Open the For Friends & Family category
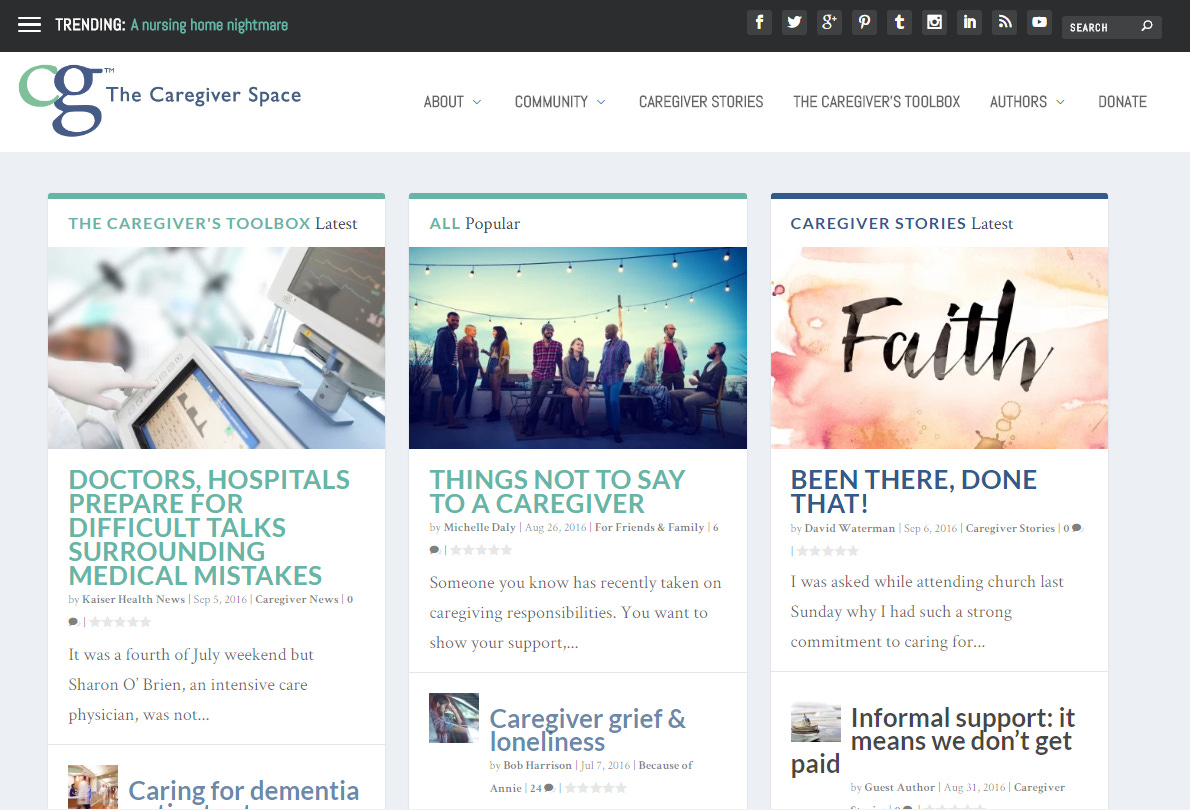The image size is (1190, 810). 650,527
